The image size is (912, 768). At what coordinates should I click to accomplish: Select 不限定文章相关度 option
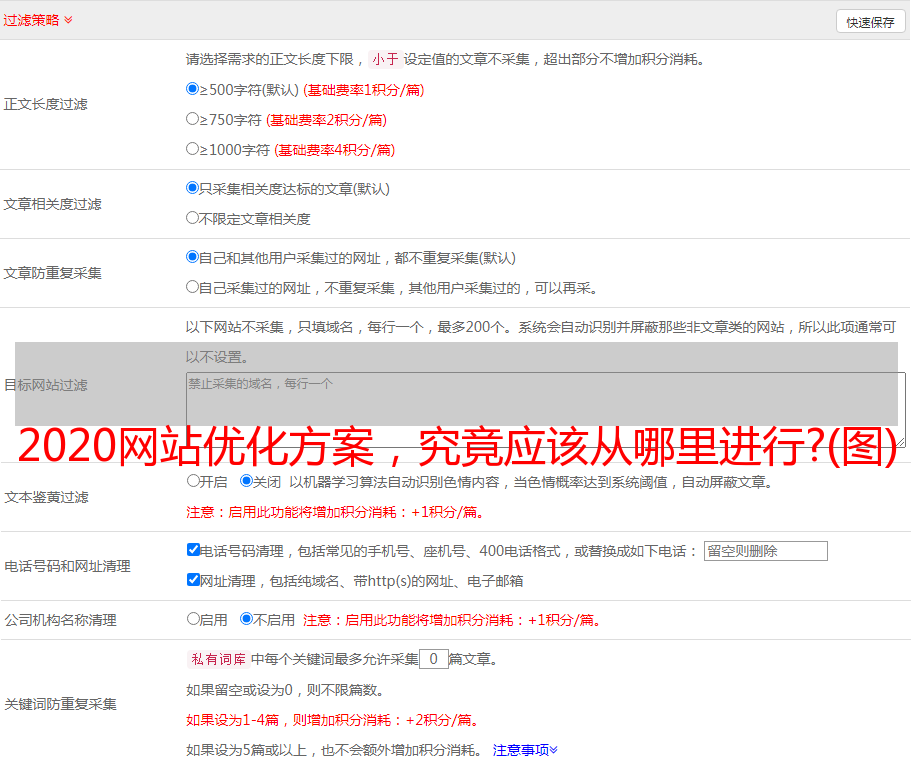[193, 217]
